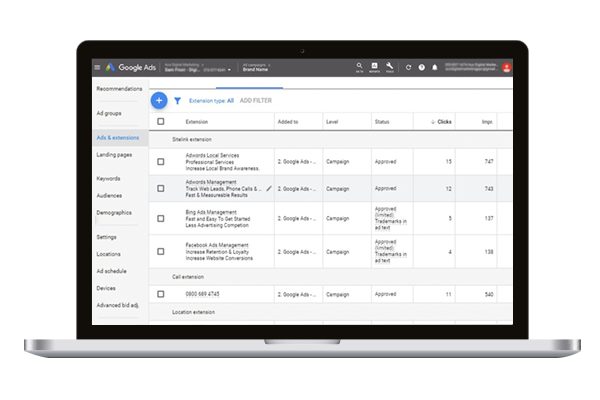Viewport: 600px width, 400px height.
Task: Check the 0800 689 4745 call extension checkbox
Action: coord(161,294)
